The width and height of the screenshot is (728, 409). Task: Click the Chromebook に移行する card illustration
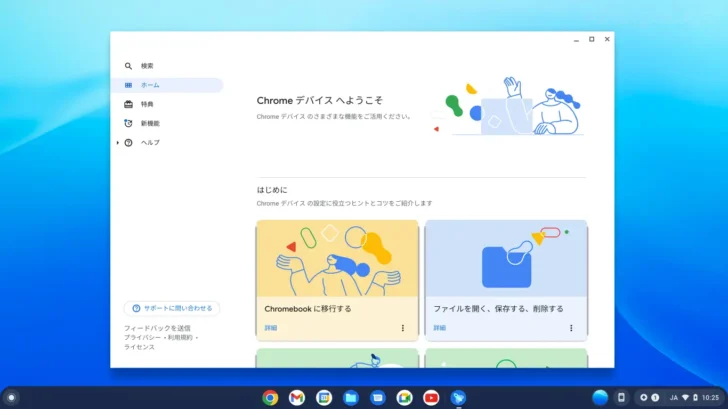point(337,259)
